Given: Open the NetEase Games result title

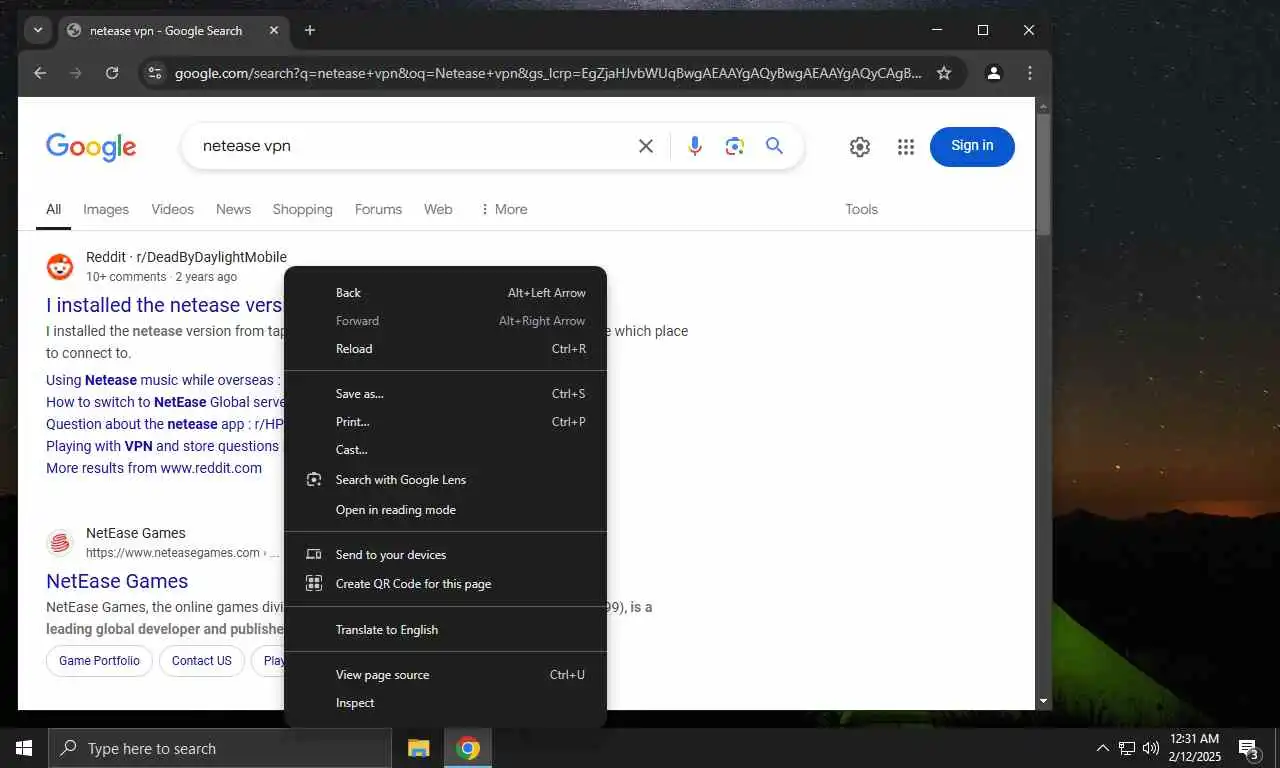Looking at the screenshot, I should (117, 581).
